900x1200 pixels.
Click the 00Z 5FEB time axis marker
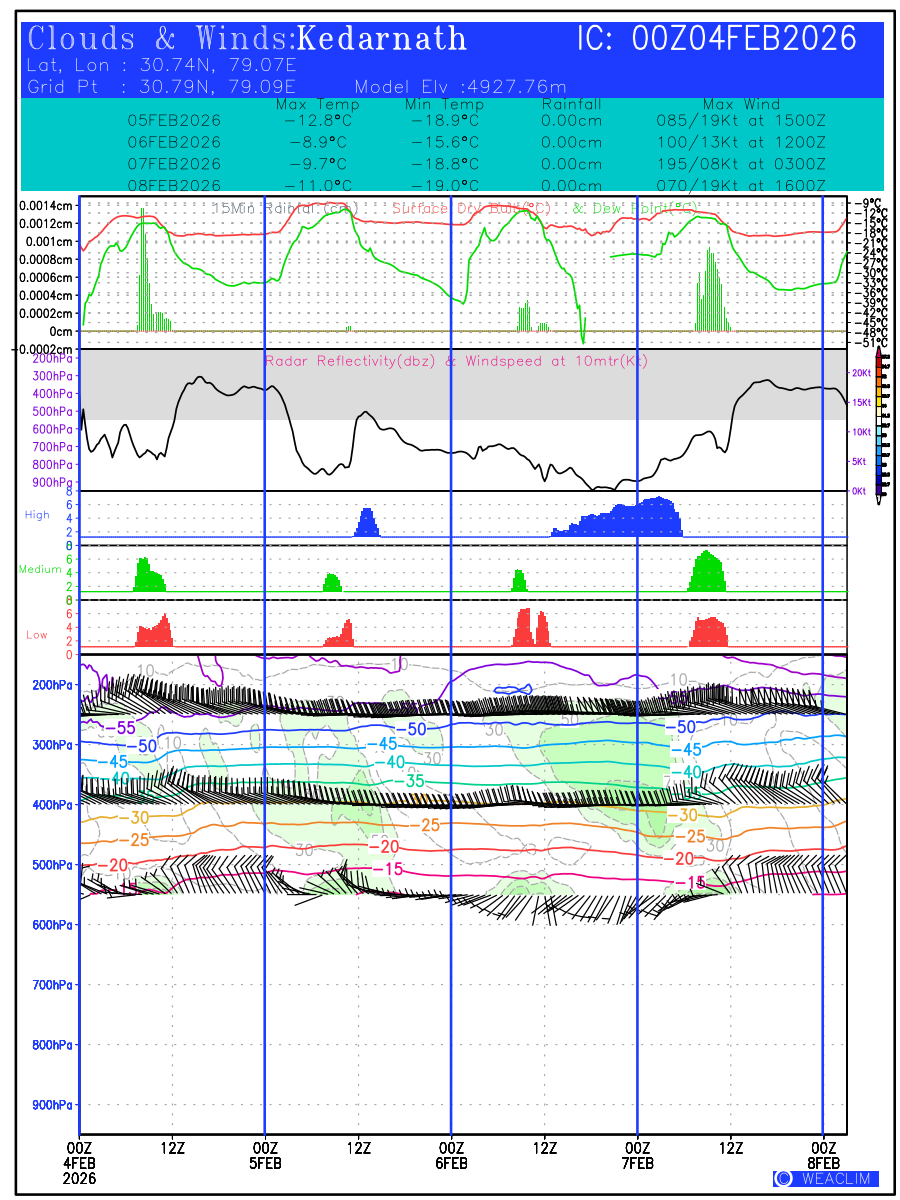tap(265, 1155)
